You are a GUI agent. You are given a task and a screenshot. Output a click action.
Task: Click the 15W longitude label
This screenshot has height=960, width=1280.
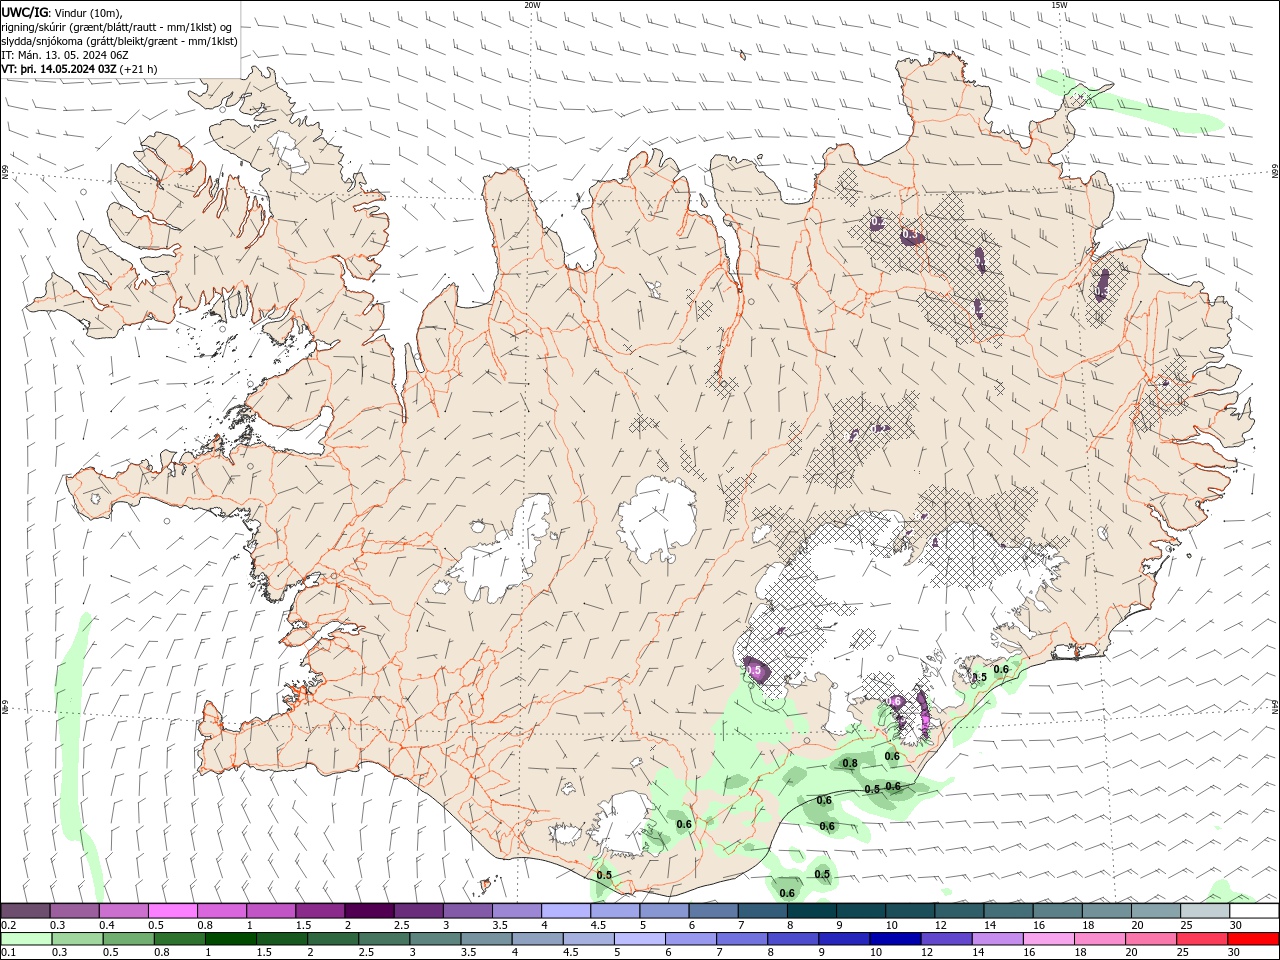[x=1059, y=5]
